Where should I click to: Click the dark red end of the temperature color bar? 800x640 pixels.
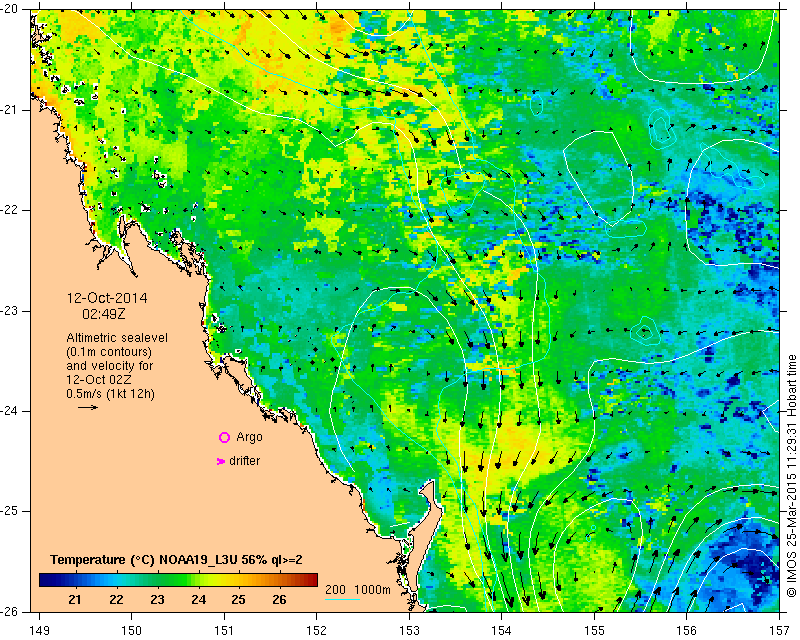coord(313,579)
